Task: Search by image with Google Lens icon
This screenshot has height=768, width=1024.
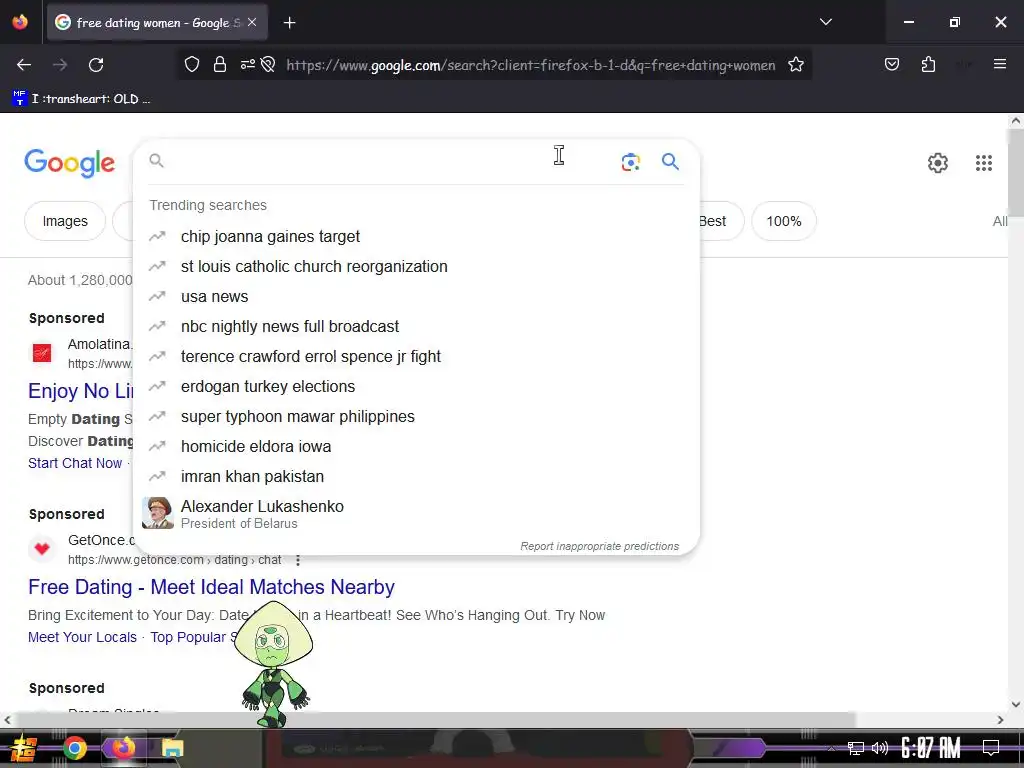Action: [x=630, y=161]
